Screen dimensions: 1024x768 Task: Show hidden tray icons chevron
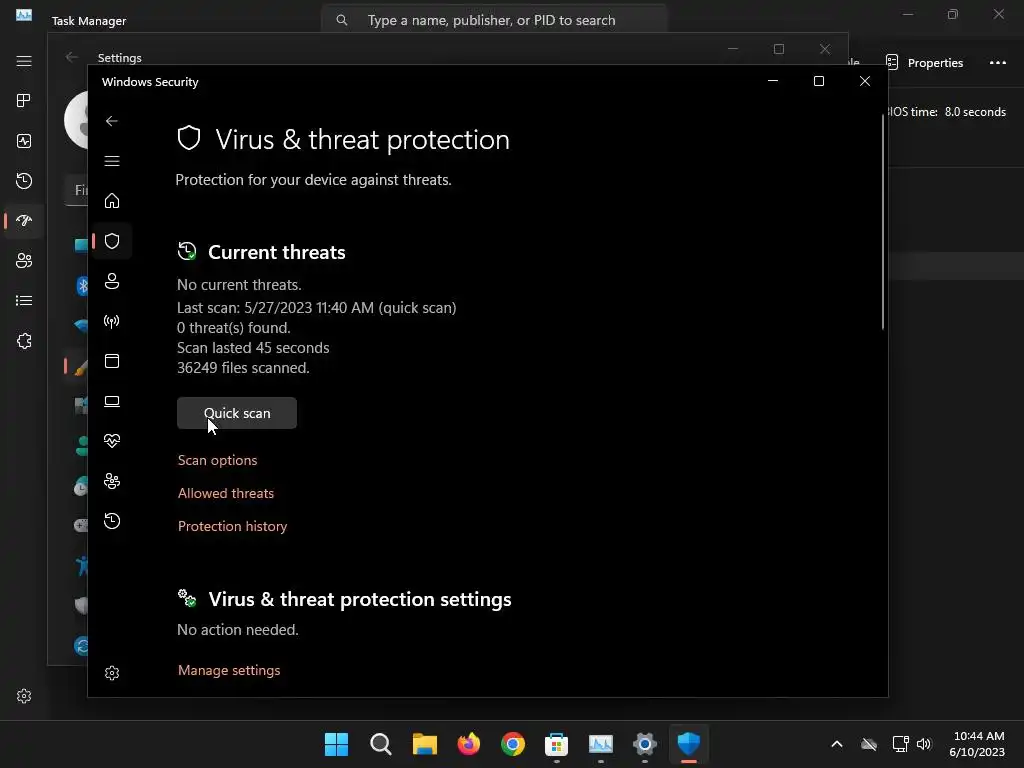pyautogui.click(x=837, y=744)
